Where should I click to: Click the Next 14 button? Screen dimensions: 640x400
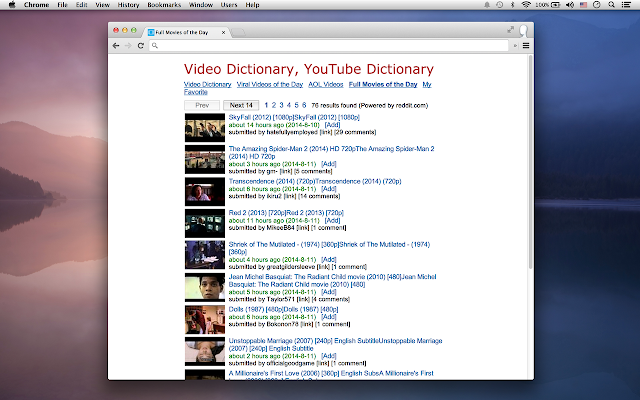[241, 105]
